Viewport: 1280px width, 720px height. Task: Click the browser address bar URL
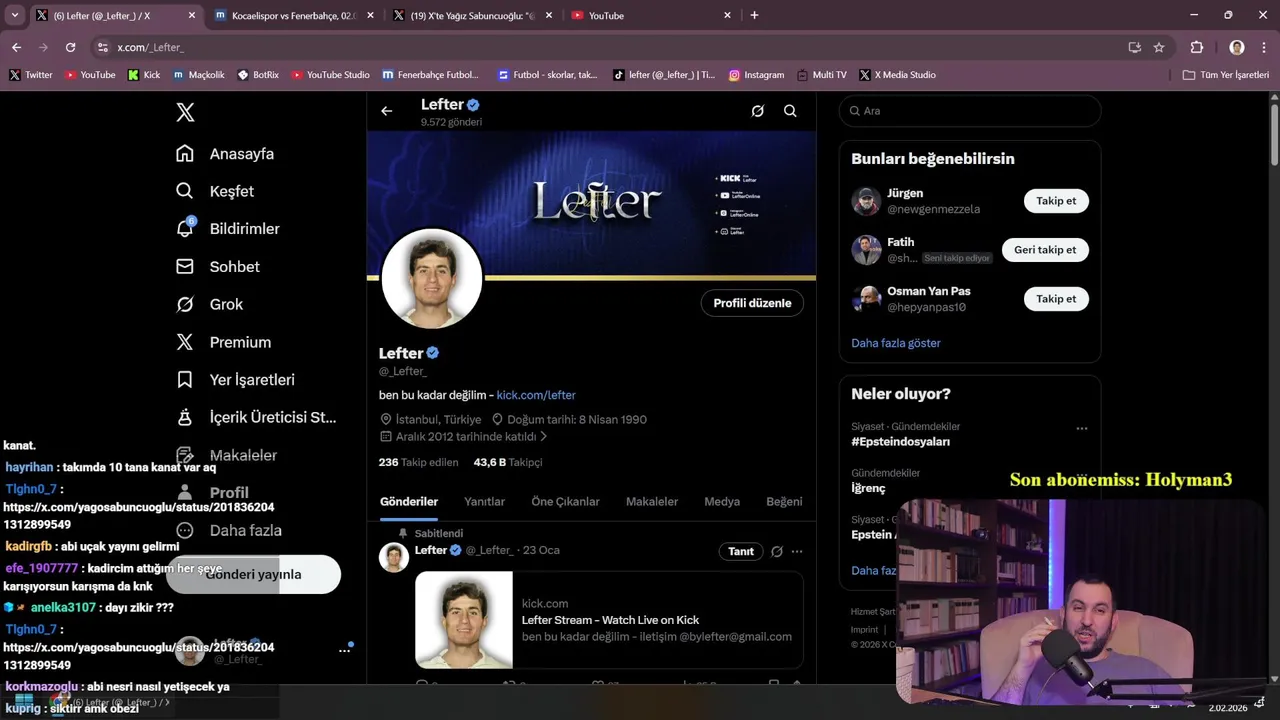150,47
